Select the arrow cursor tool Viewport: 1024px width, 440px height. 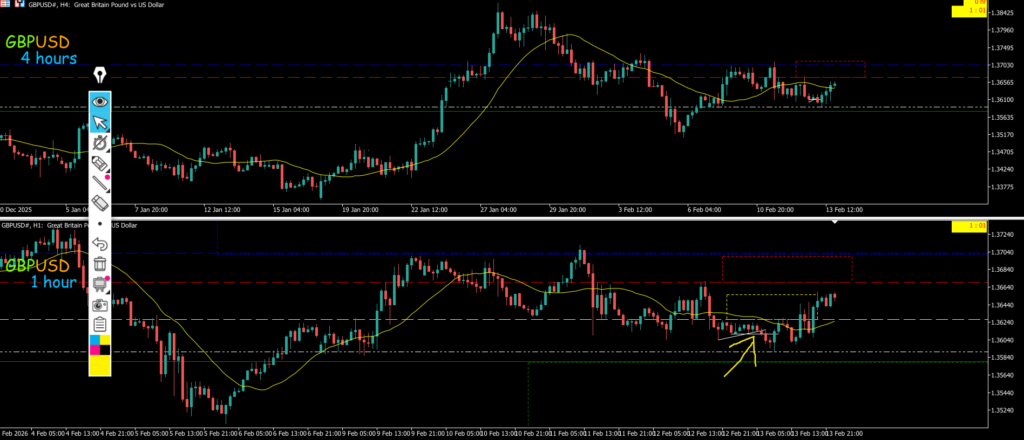pyautogui.click(x=100, y=122)
